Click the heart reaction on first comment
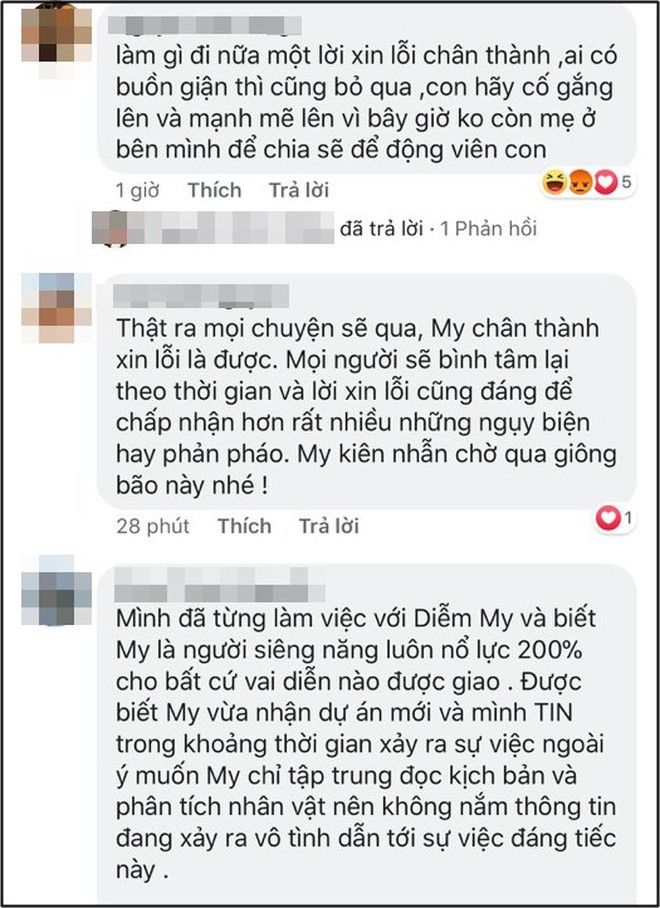 click(x=605, y=184)
